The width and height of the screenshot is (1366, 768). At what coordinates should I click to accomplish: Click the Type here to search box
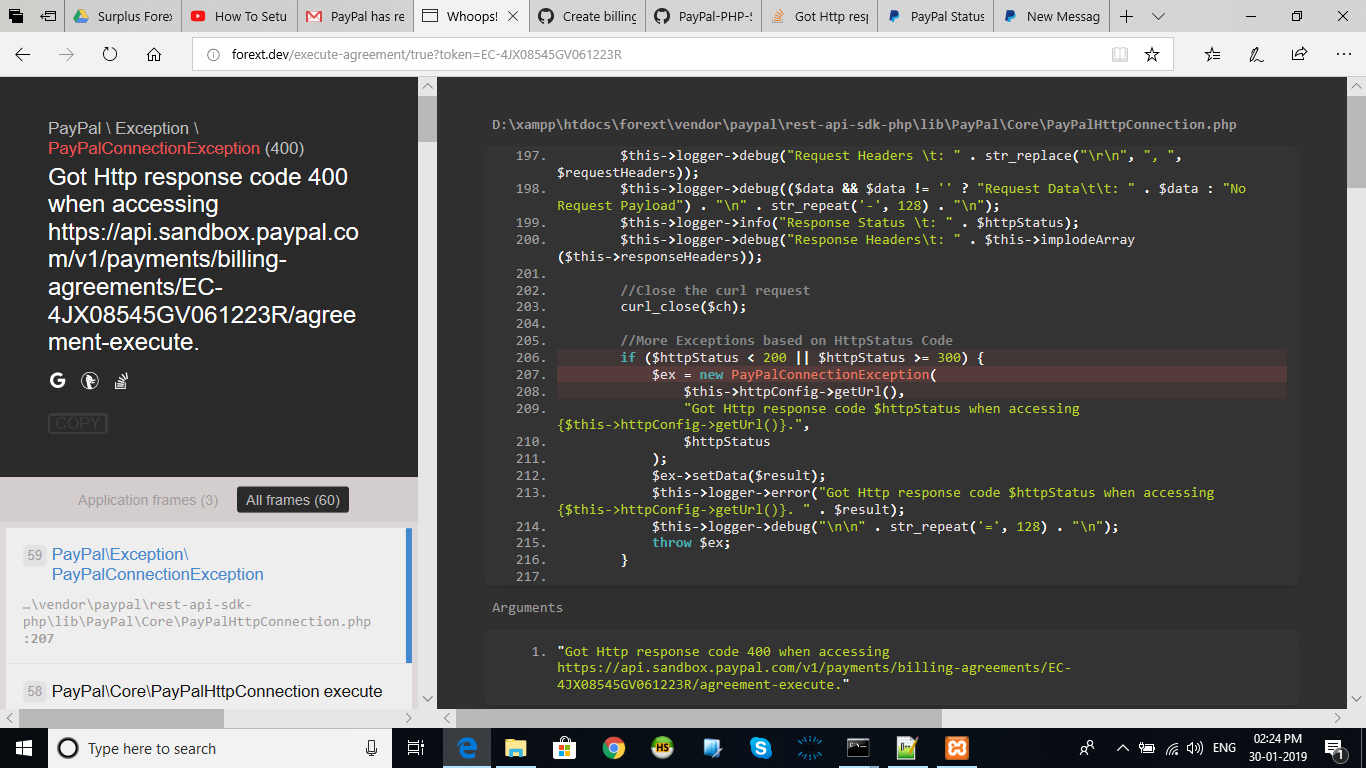coord(220,748)
